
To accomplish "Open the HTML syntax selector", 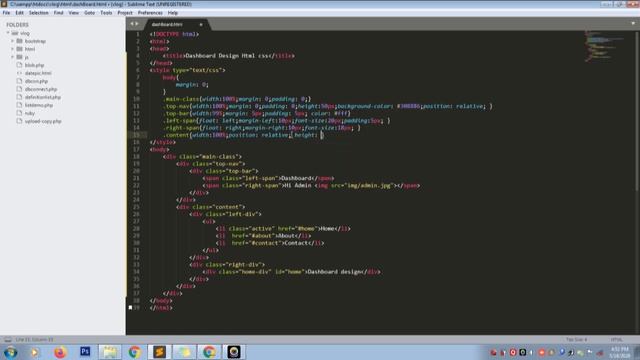I will click(616, 340).
